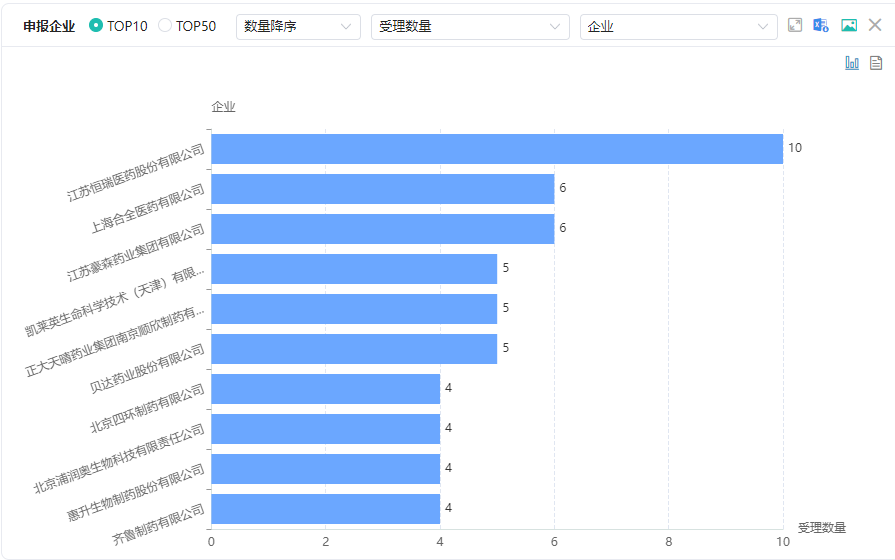Click the value label 10 on top bar
Image resolution: width=895 pixels, height=560 pixels.
click(795, 148)
